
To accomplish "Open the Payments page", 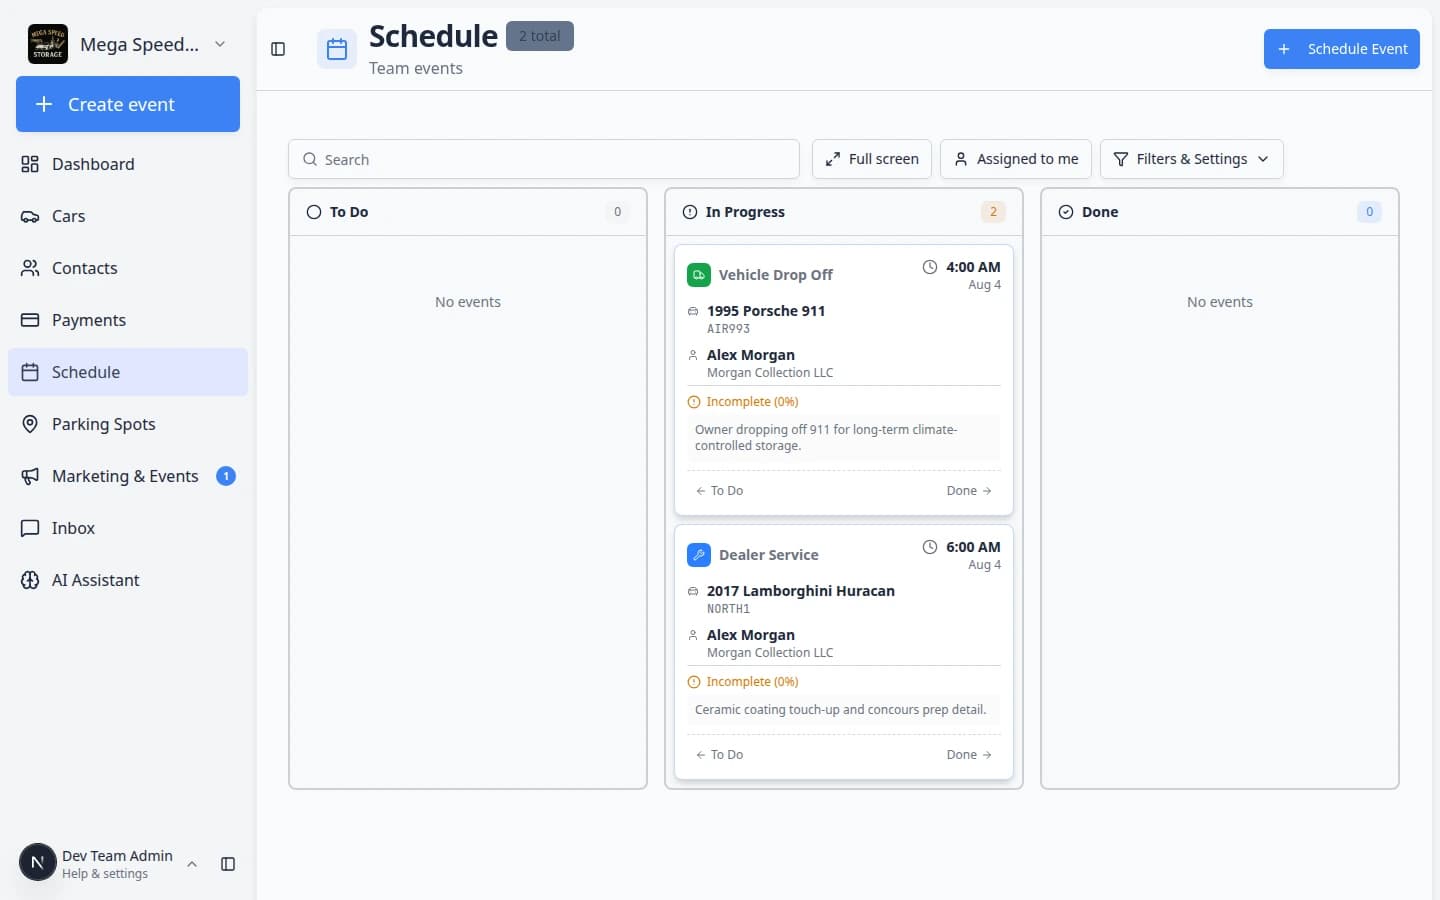I will 128,320.
